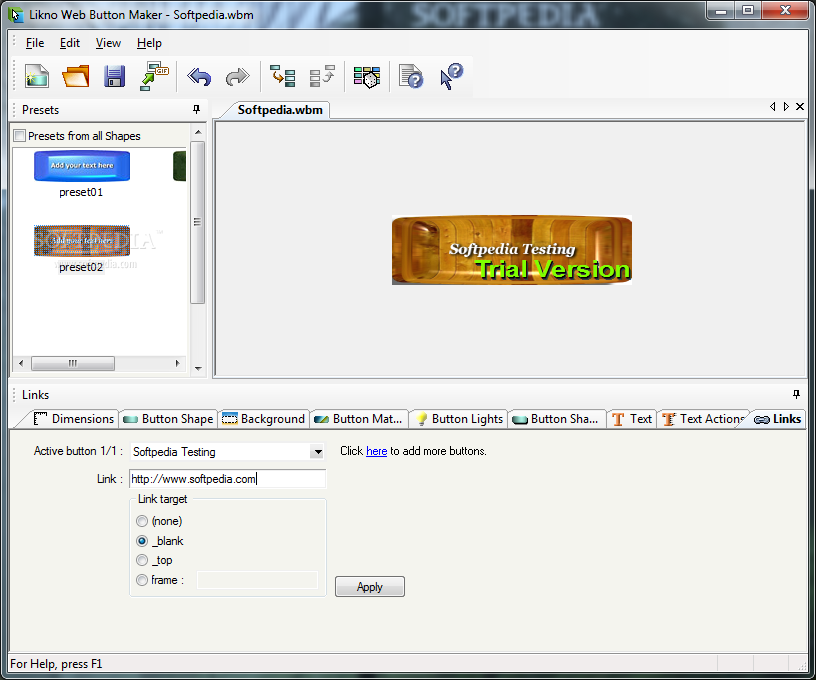Enable Presets from all Shapes checkbox
The image size is (816, 680).
(19, 136)
